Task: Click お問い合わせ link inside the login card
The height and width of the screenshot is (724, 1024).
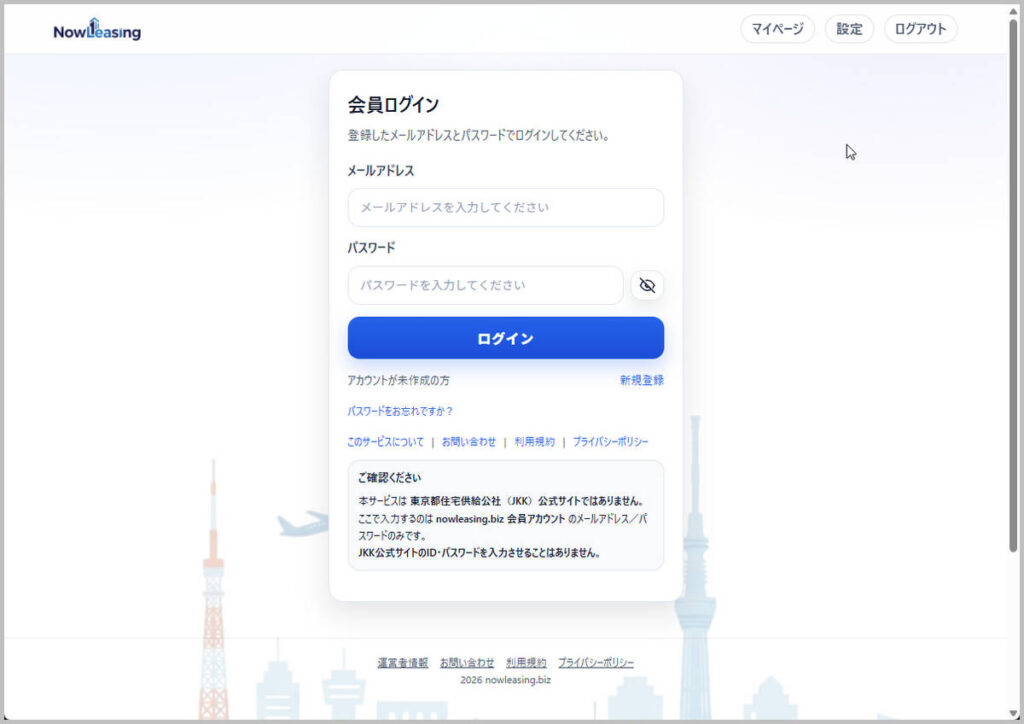Action: 466,441
